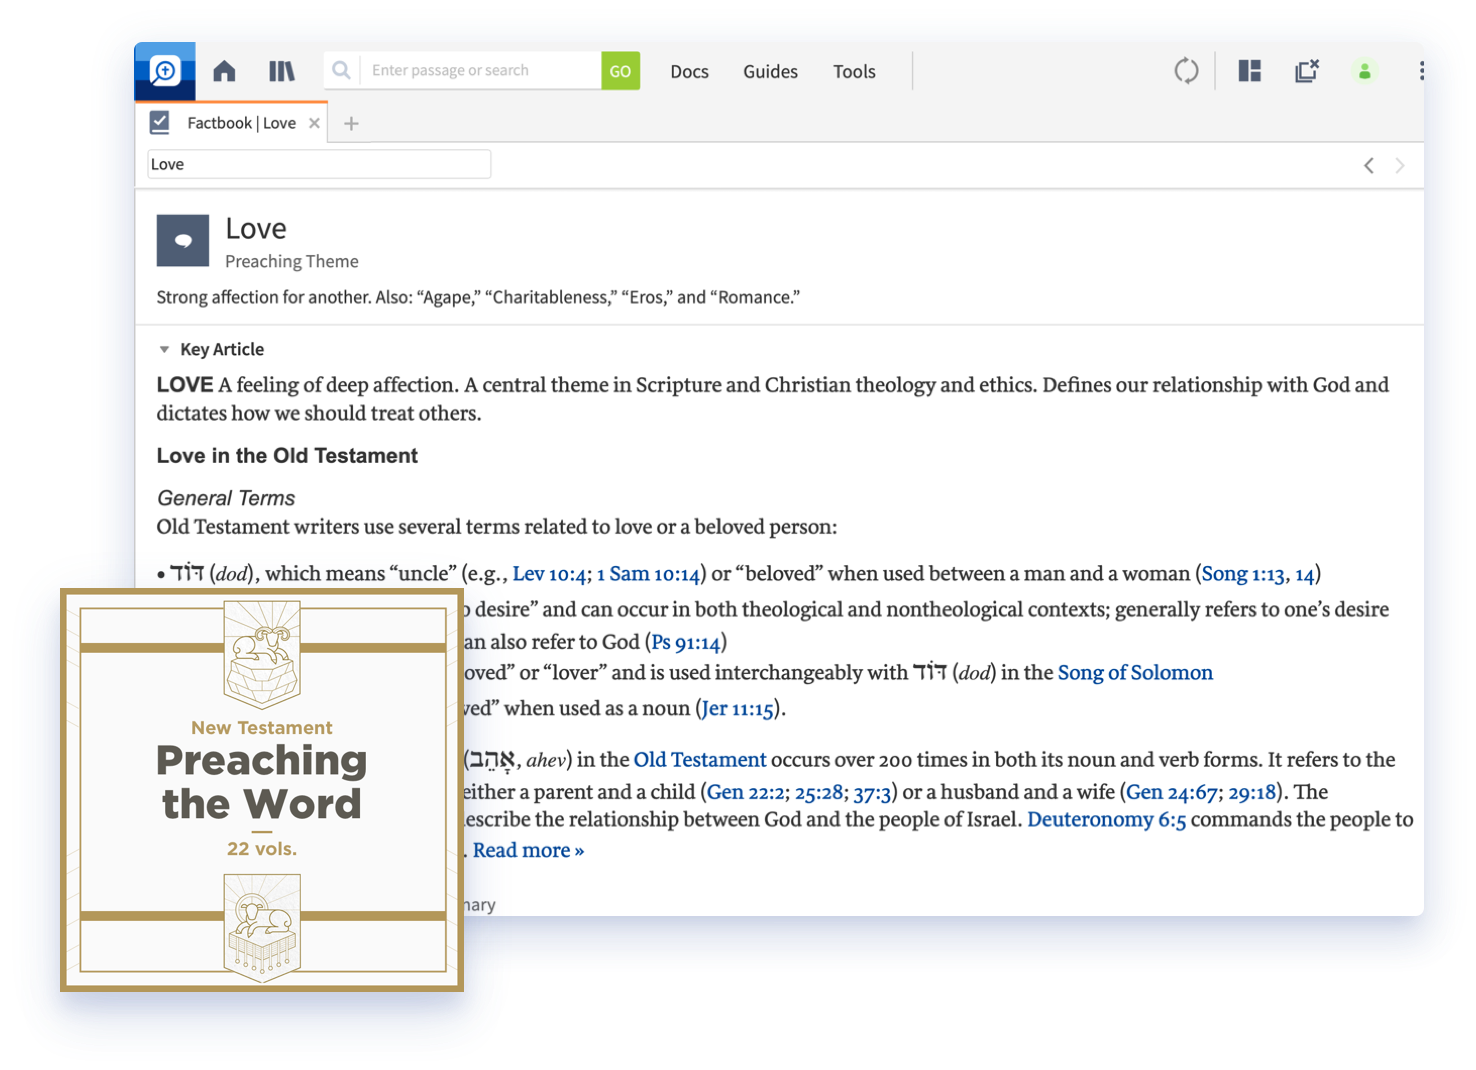
Task: Click the Factbook tab checkmark icon
Action: pos(159,123)
